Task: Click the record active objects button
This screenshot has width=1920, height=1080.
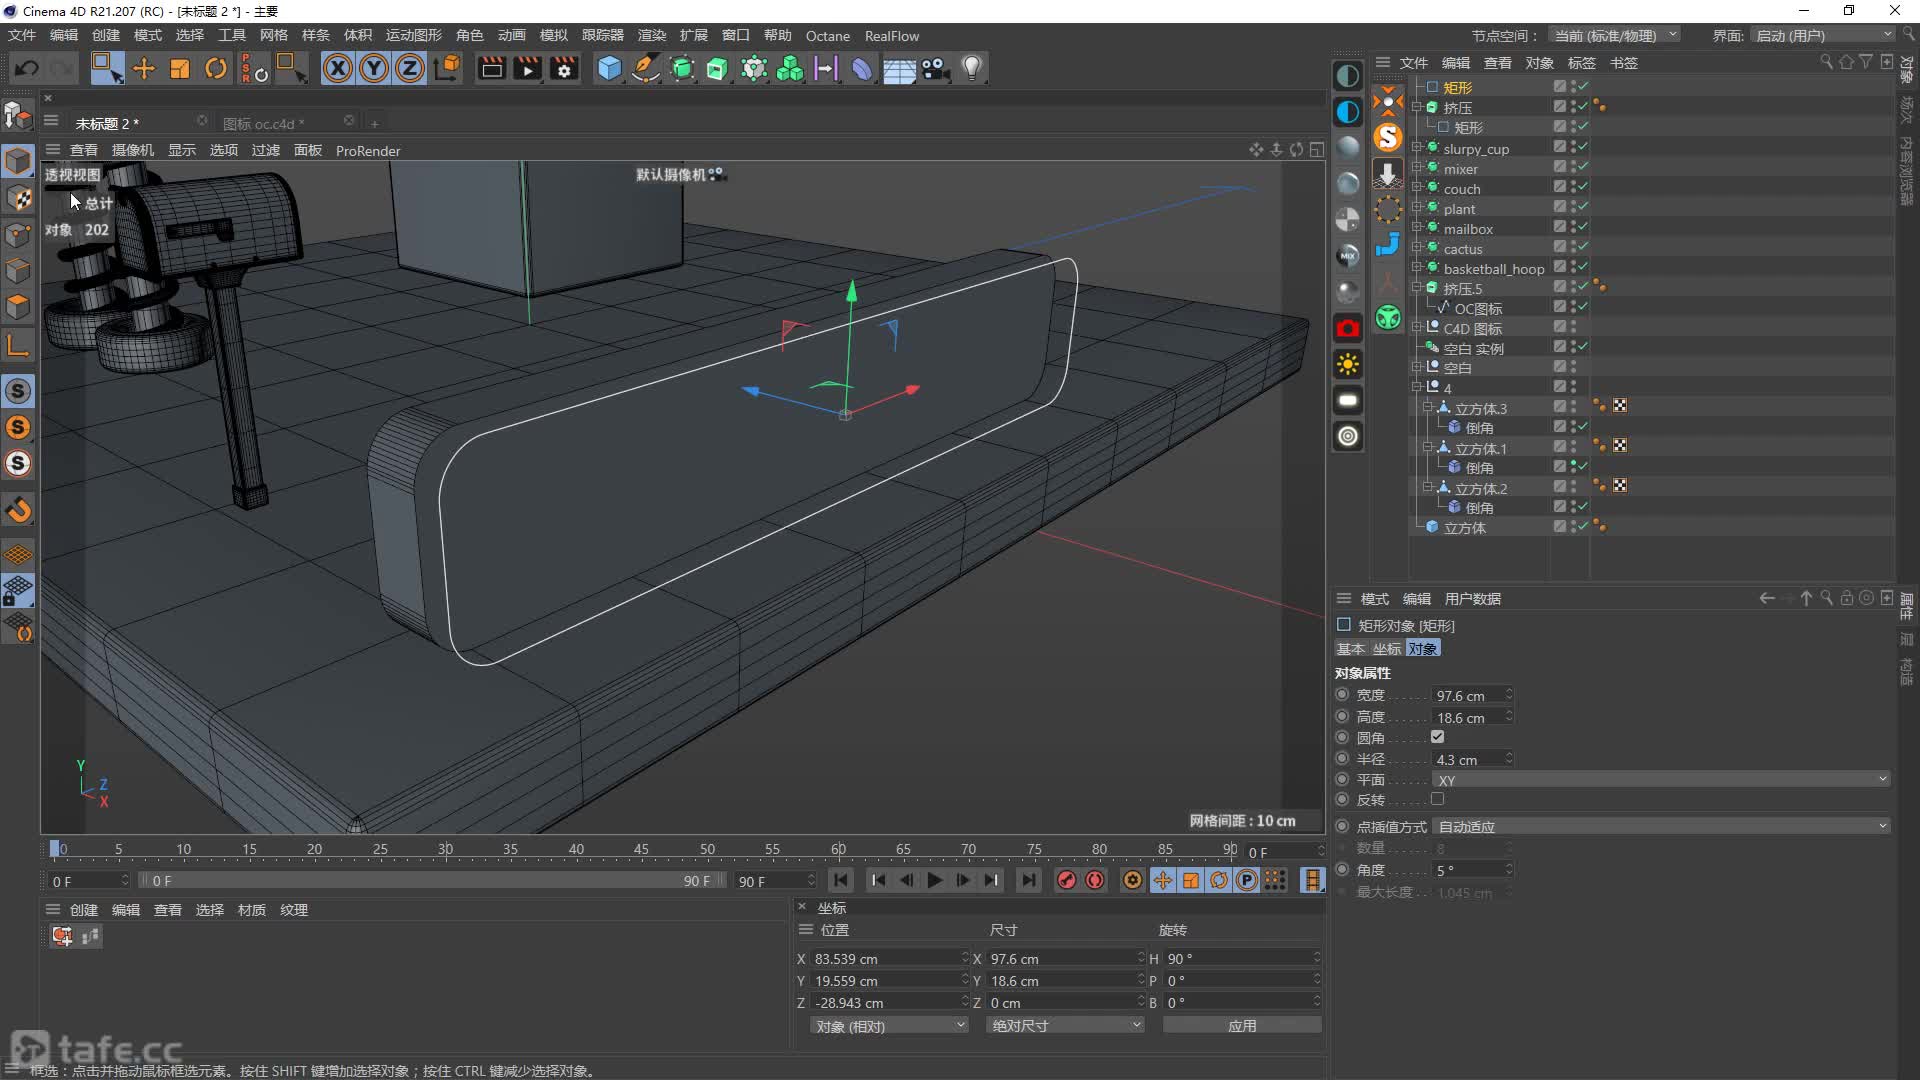Action: coord(1067,880)
